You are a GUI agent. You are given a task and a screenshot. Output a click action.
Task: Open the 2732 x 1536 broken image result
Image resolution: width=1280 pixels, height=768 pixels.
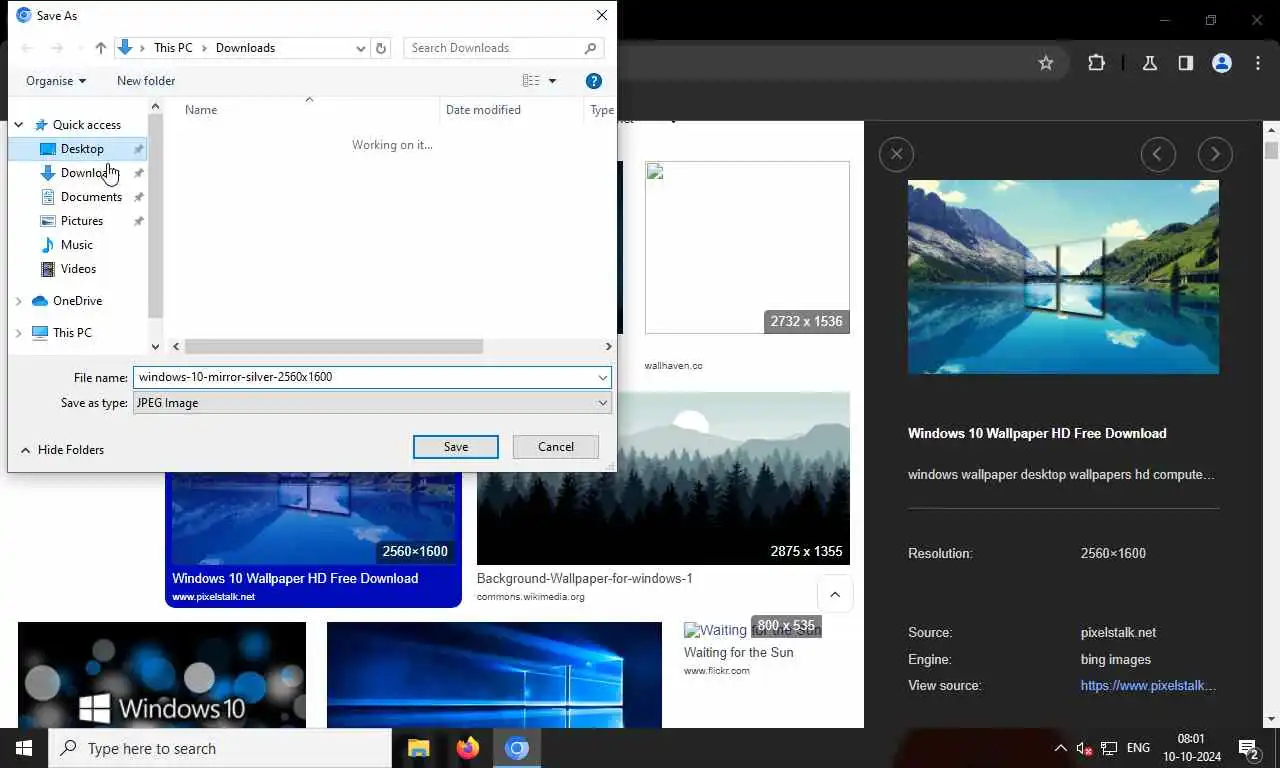[x=747, y=247]
